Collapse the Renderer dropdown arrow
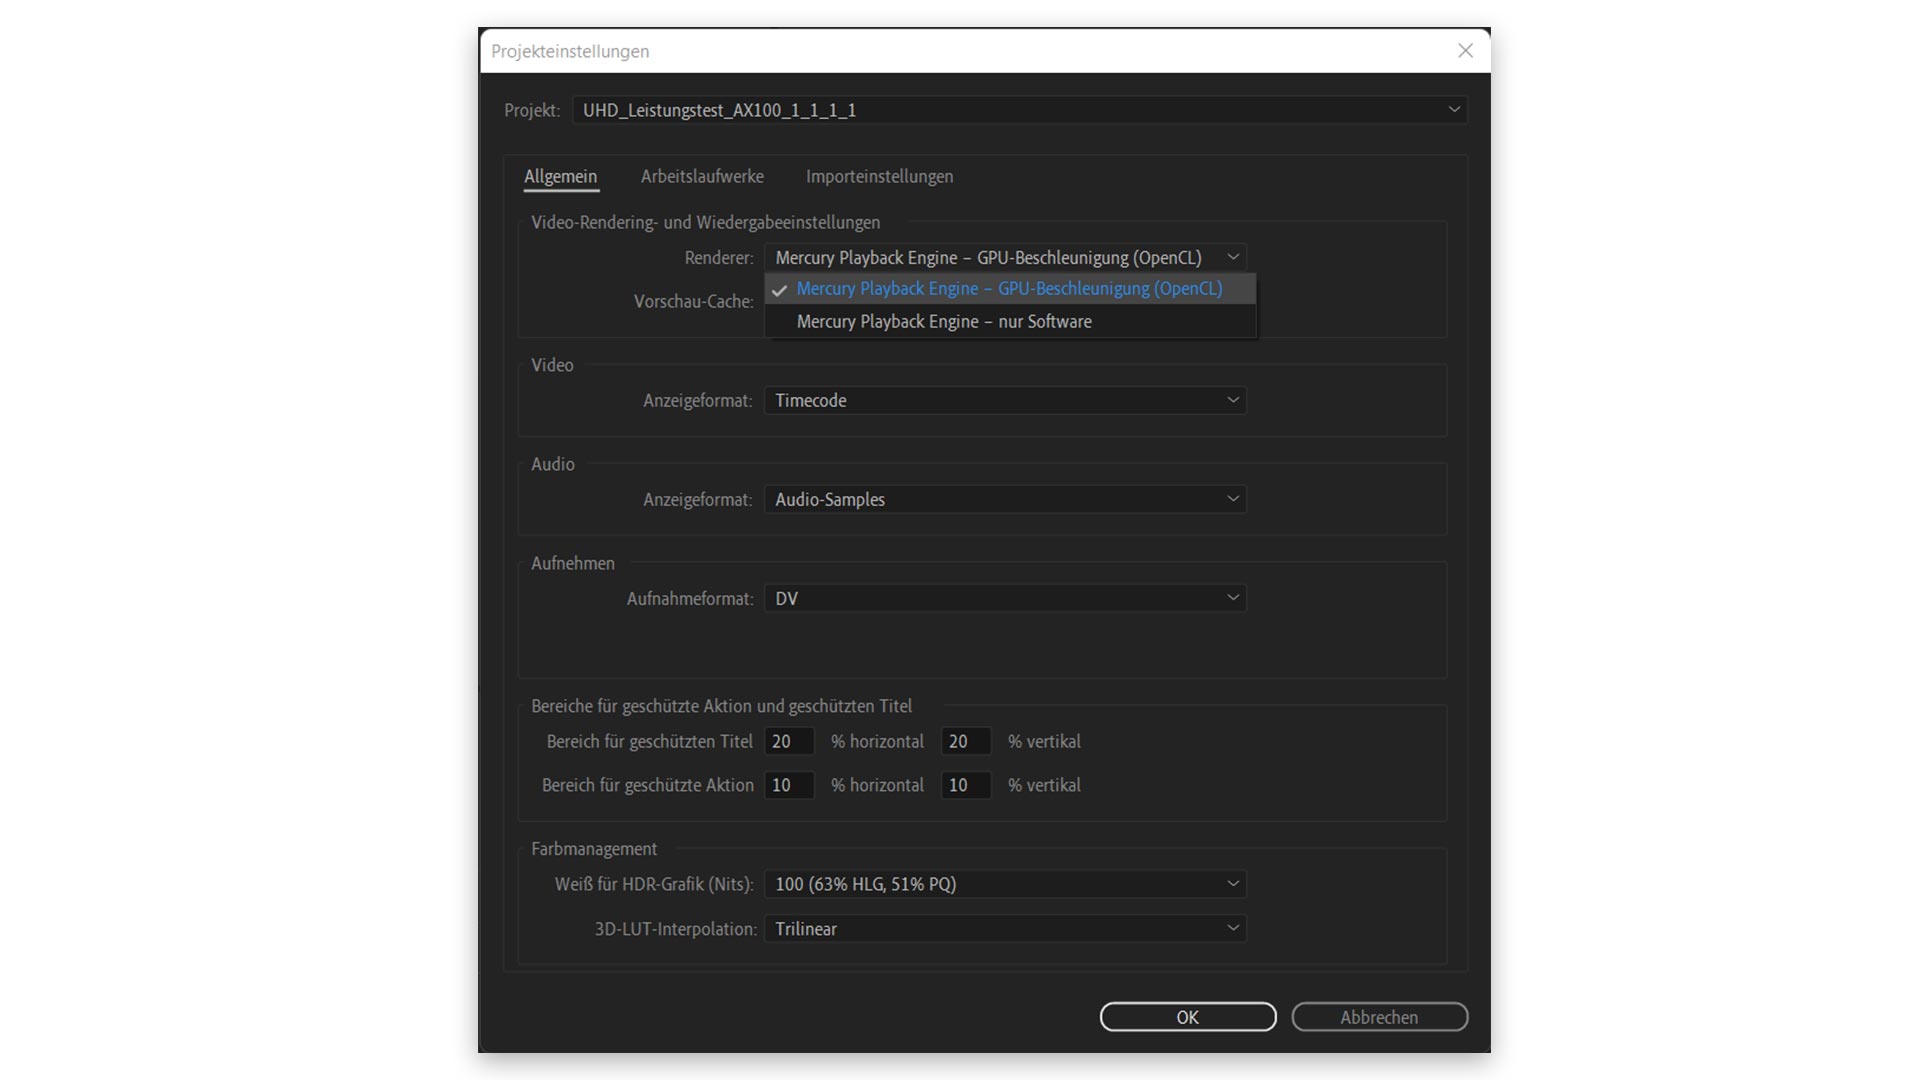The height and width of the screenshot is (1080, 1920). (1233, 257)
